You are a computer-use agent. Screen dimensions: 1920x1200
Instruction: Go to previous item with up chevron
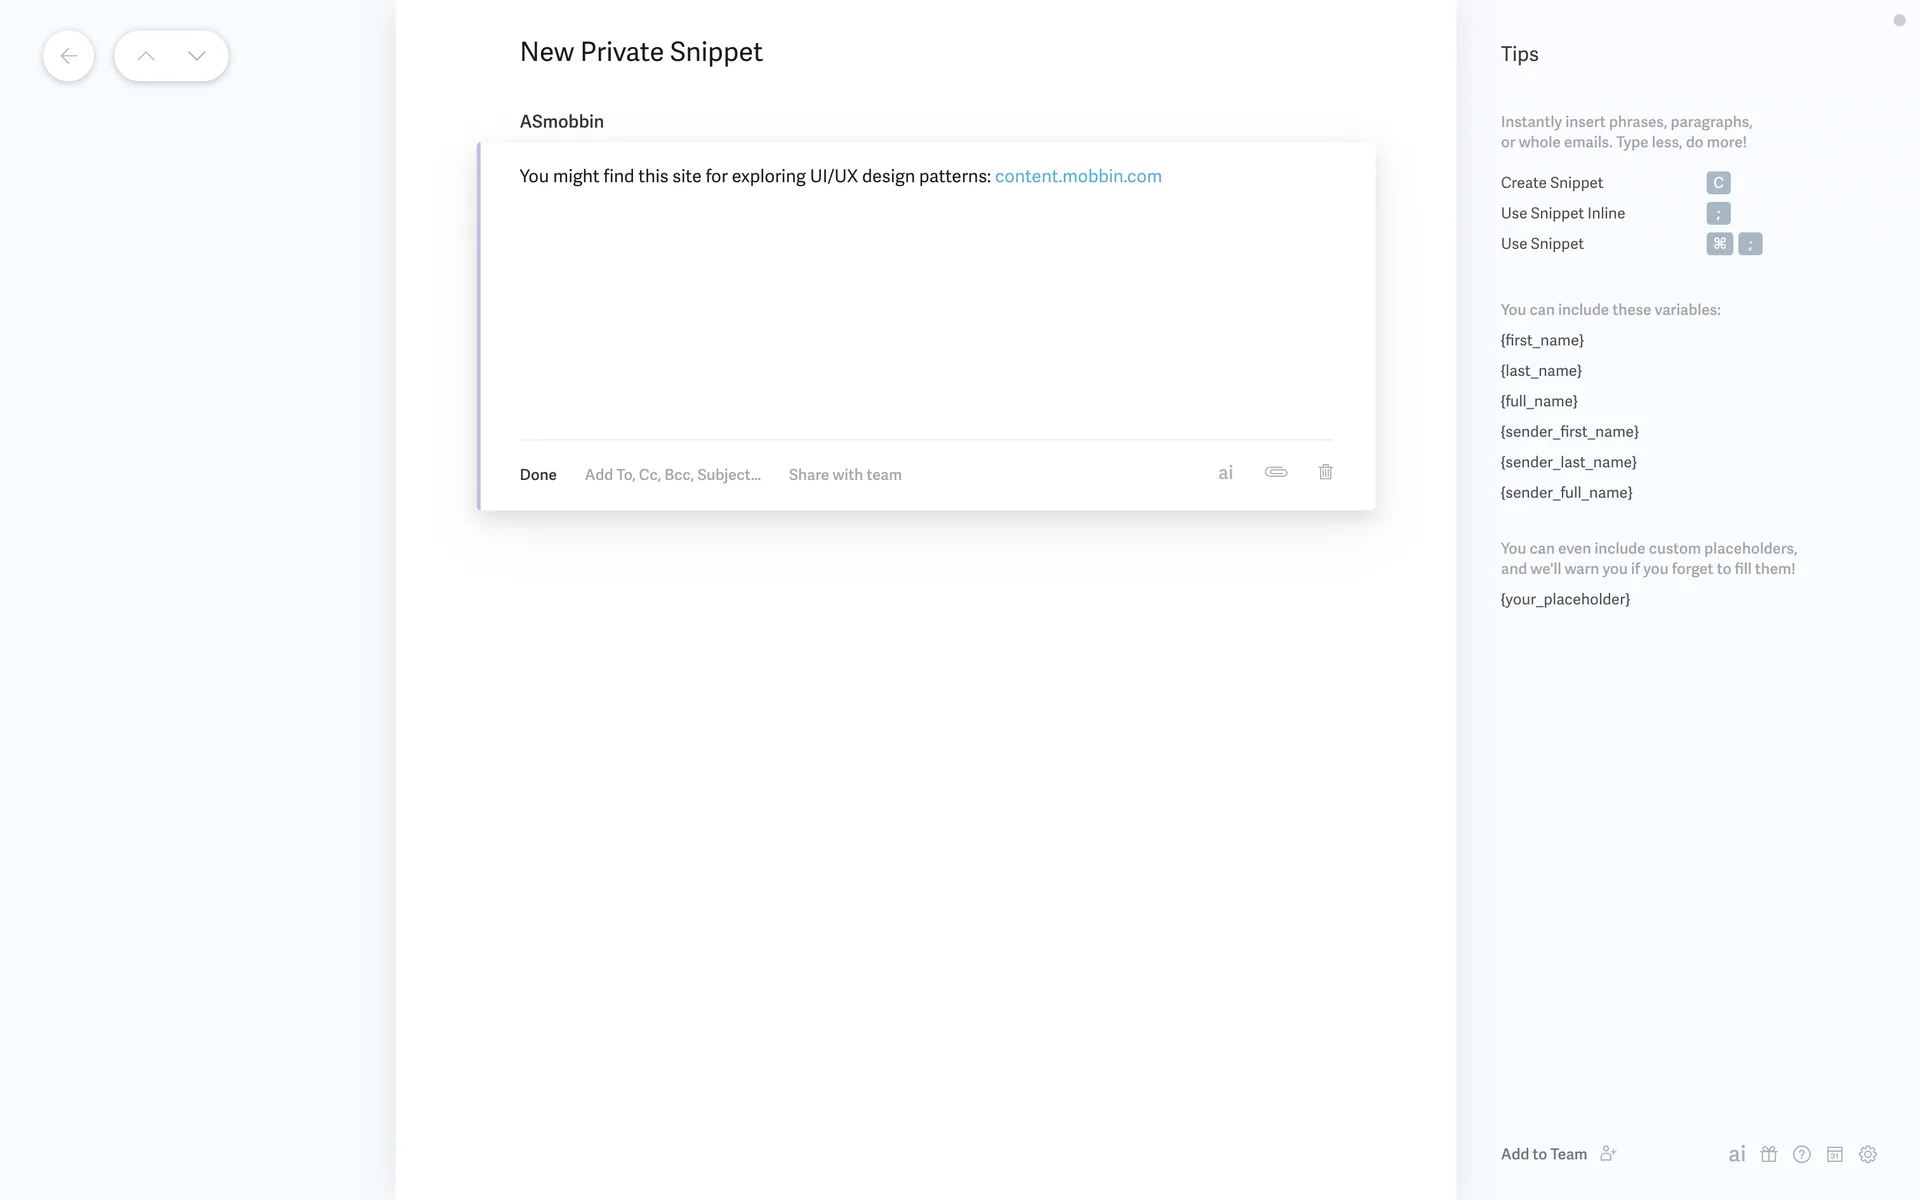tap(146, 56)
